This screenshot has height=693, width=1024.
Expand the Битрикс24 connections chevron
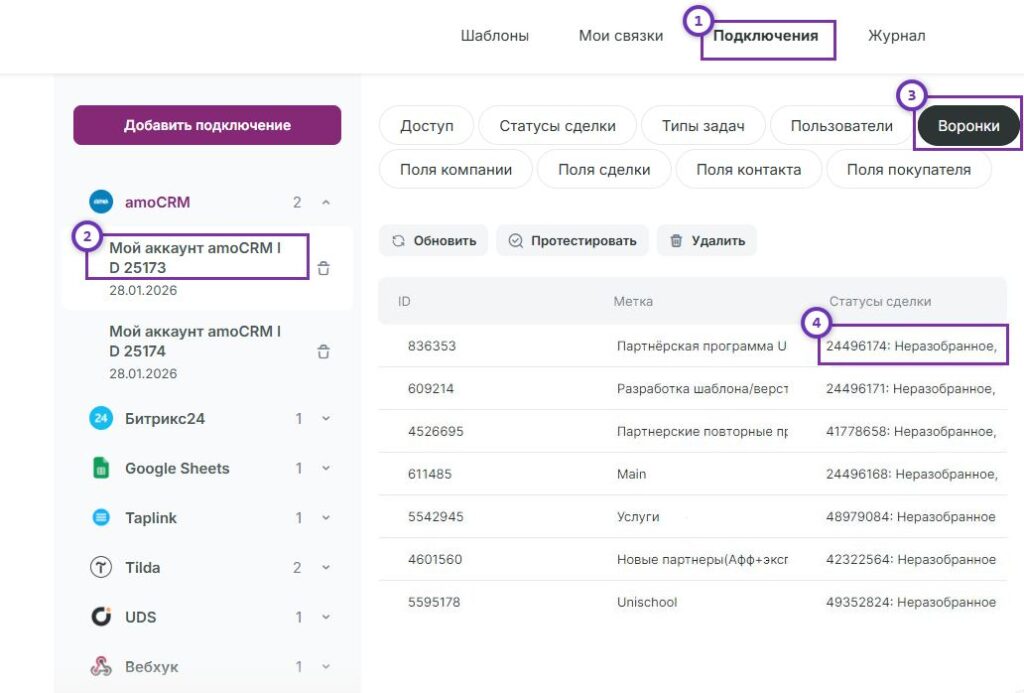pos(326,419)
